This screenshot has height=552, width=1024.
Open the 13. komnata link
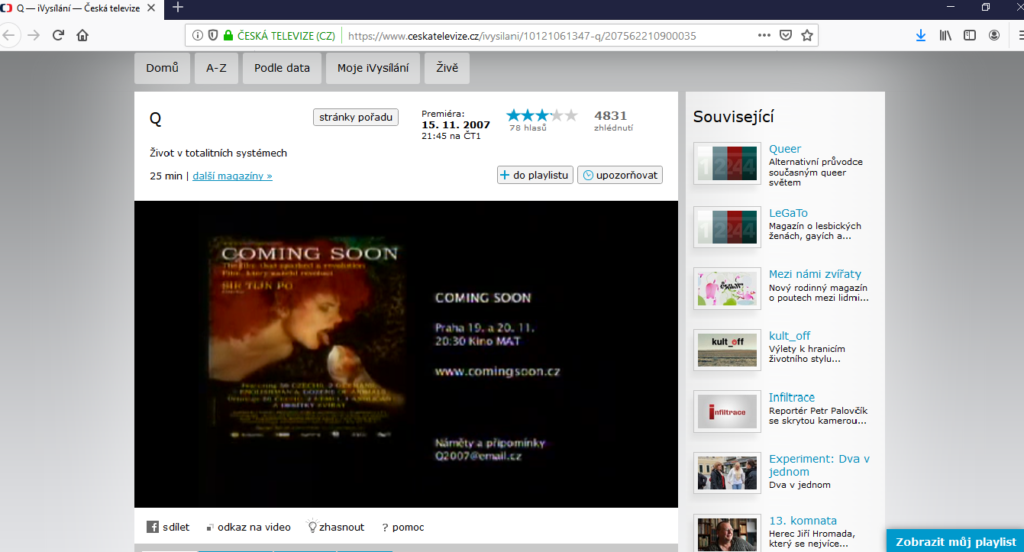tap(803, 521)
